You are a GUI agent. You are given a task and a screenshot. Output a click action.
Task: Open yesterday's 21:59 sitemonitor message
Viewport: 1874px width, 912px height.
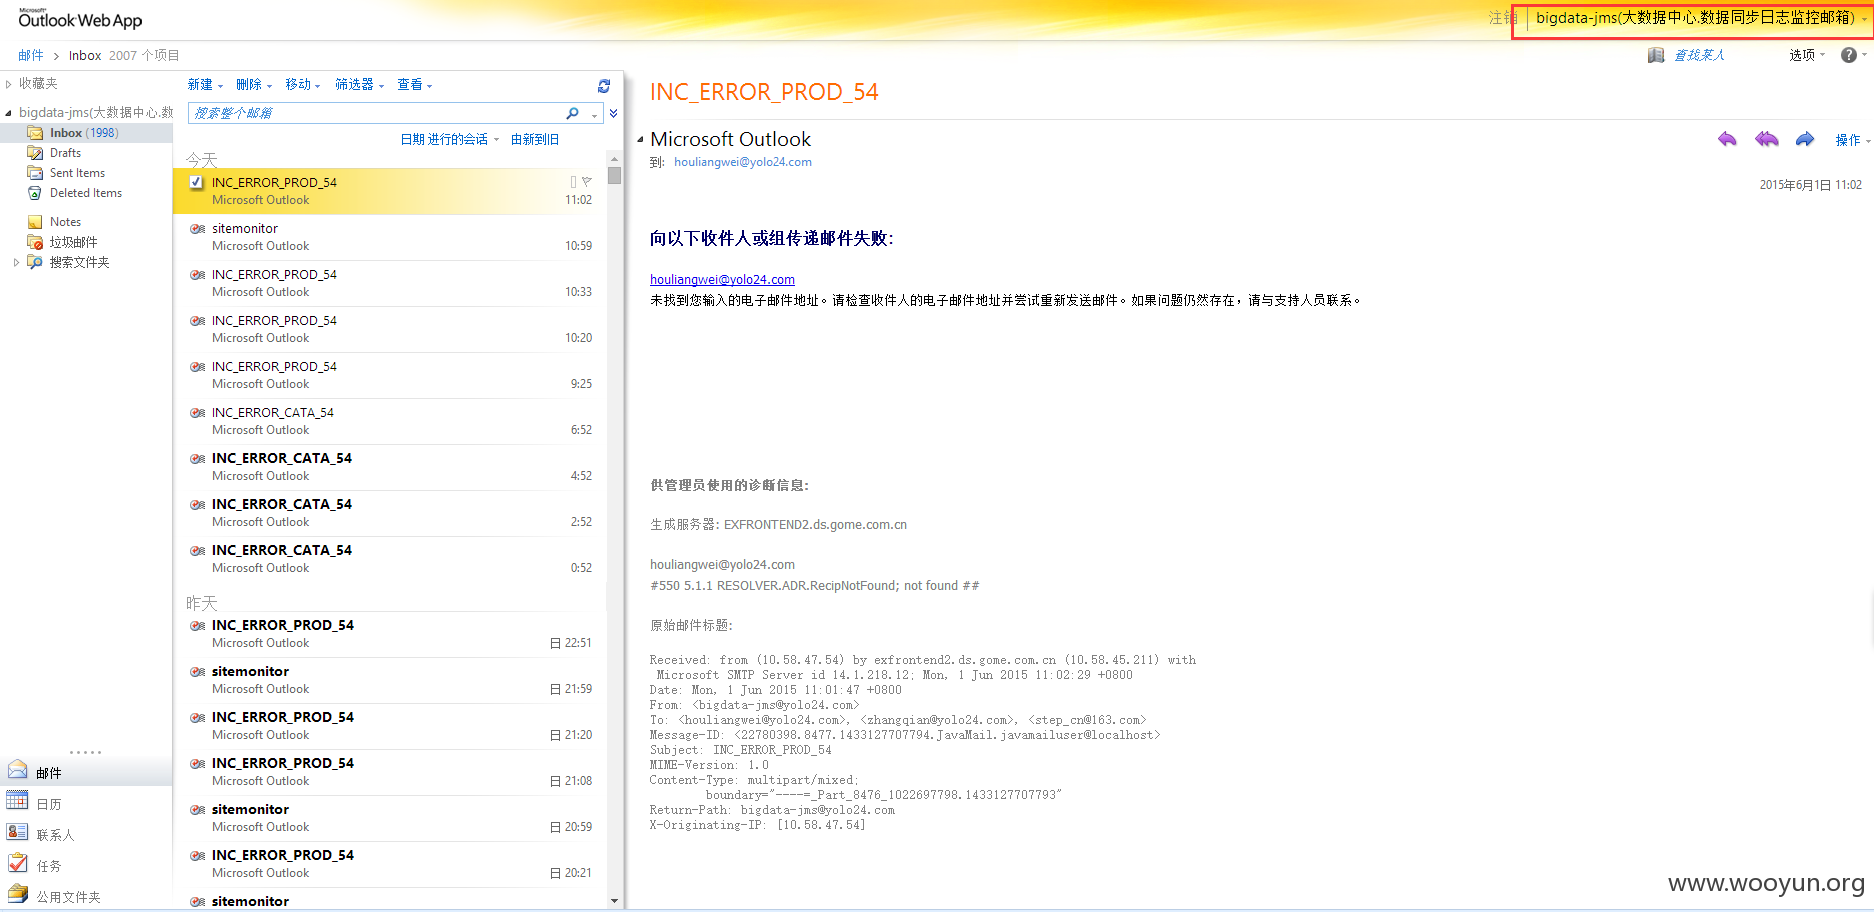point(390,680)
